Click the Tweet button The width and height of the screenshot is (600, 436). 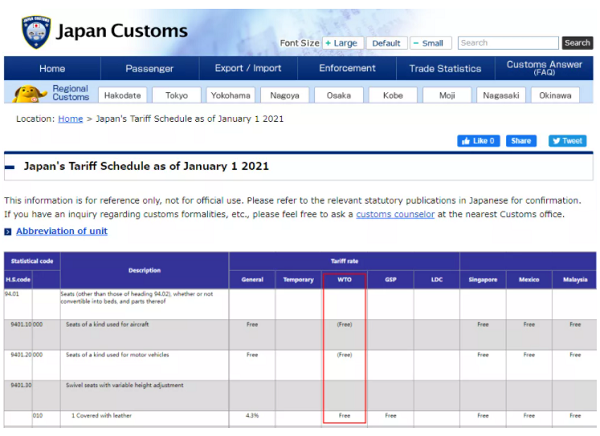coord(567,141)
